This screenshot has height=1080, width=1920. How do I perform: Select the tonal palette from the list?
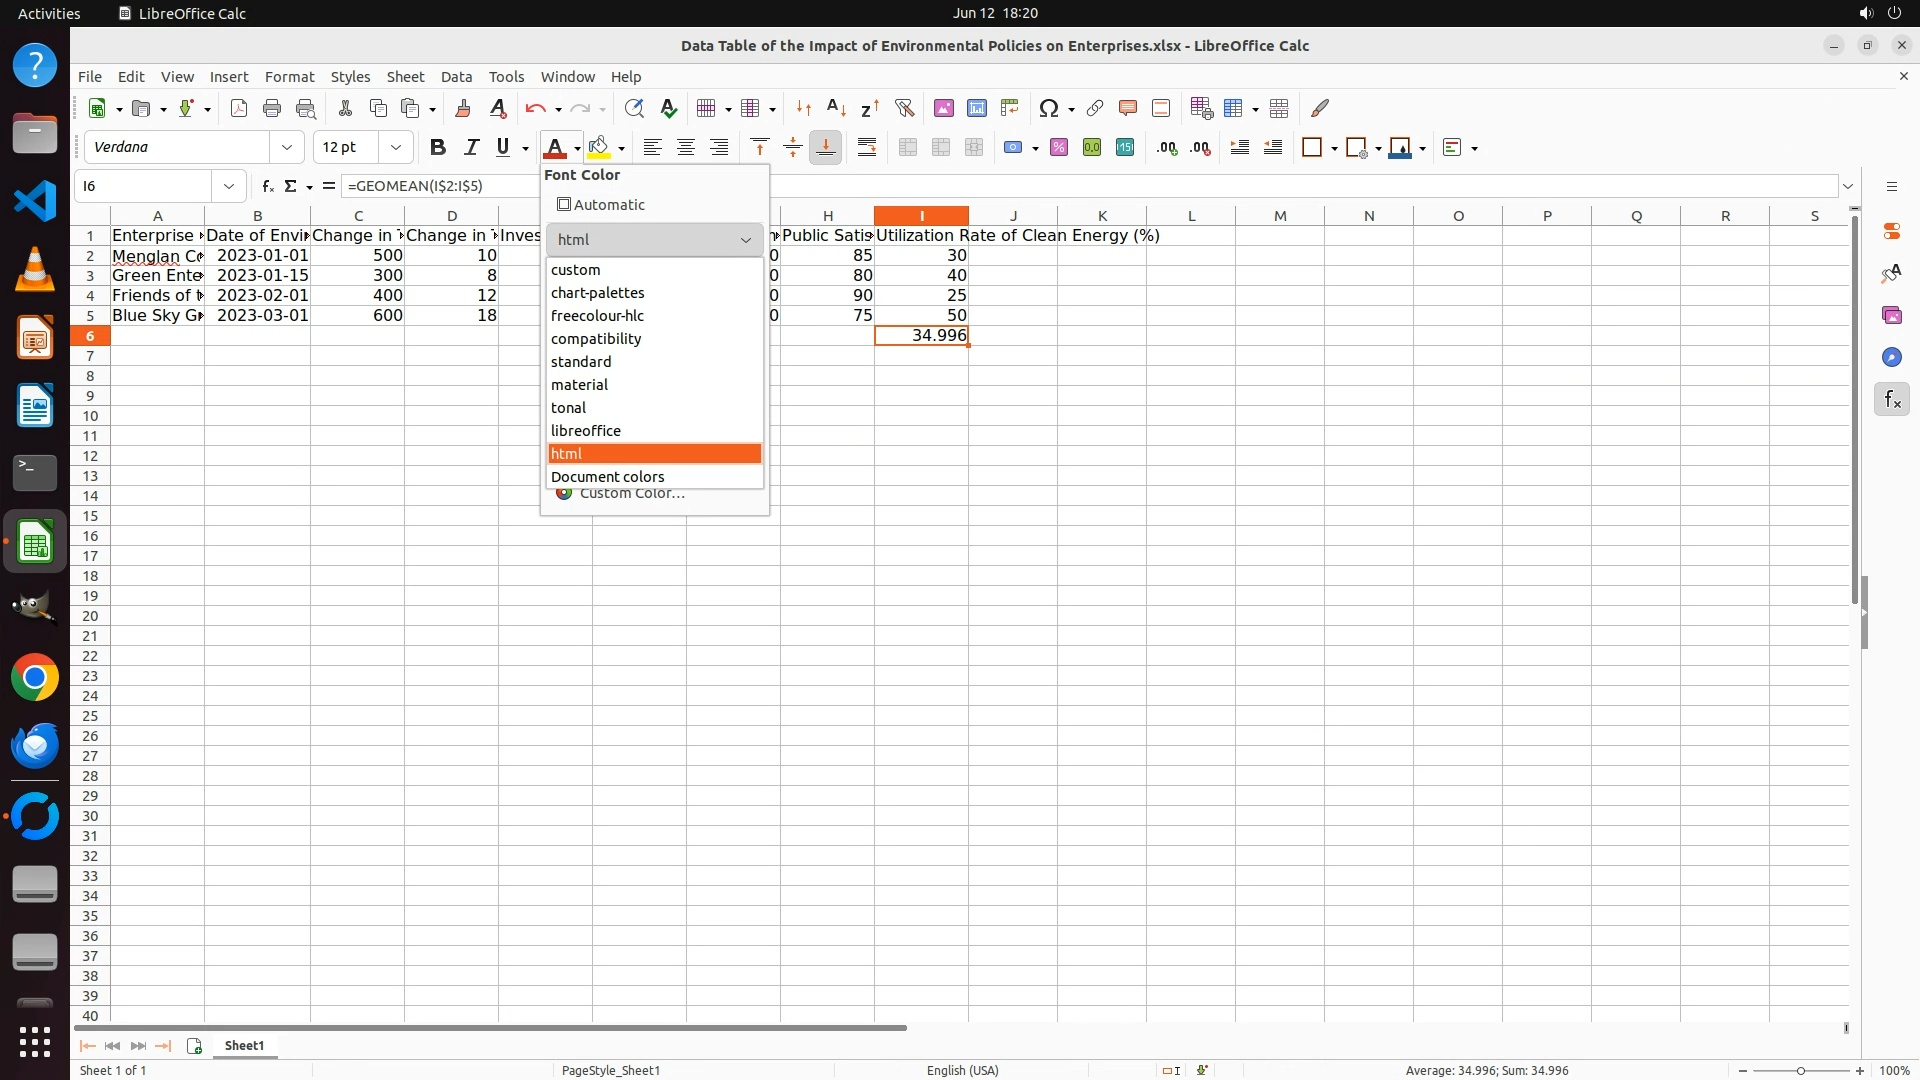pyautogui.click(x=568, y=408)
